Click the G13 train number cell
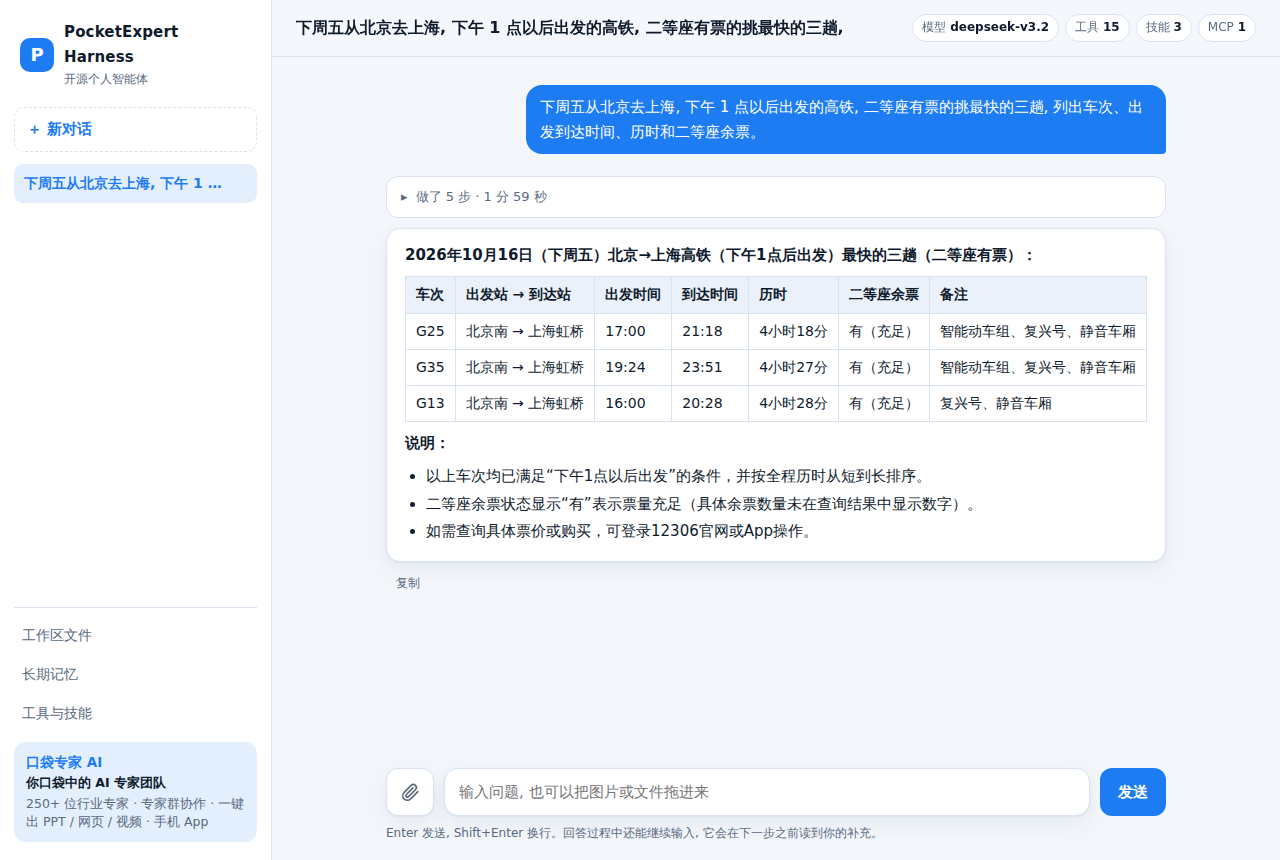Viewport: 1280px width, 860px height. (430, 403)
